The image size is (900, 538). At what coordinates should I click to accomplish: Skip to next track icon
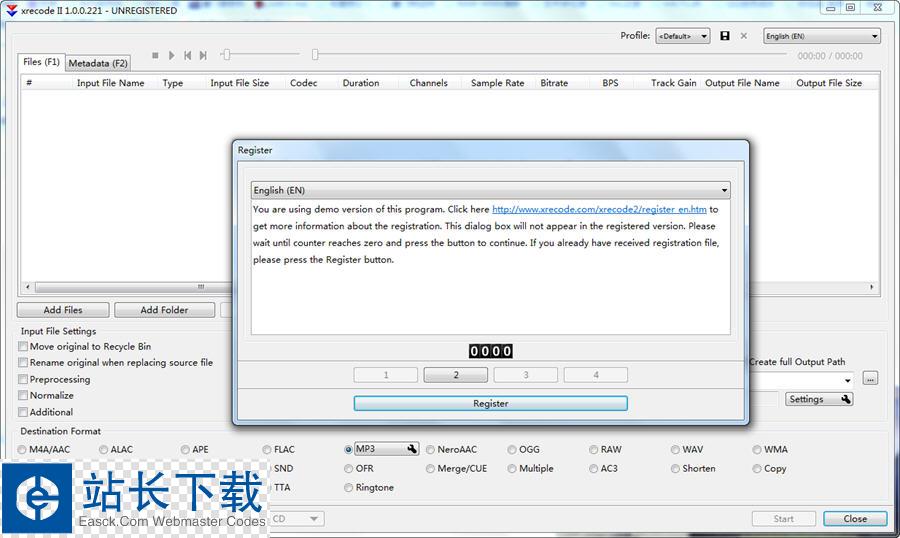click(203, 55)
